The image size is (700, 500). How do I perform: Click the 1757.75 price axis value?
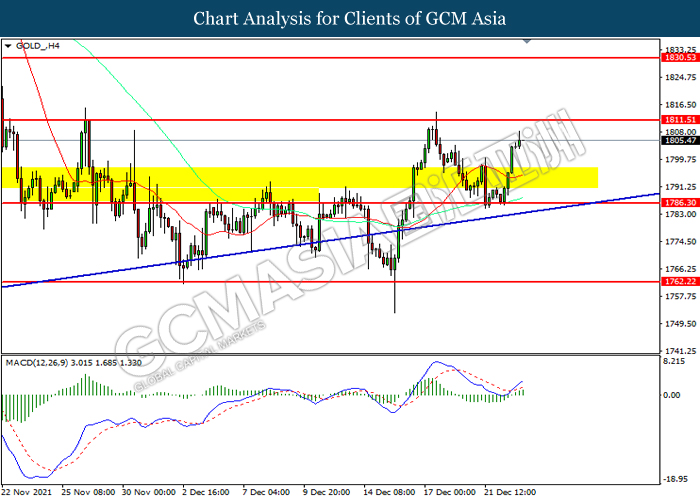[x=680, y=296]
